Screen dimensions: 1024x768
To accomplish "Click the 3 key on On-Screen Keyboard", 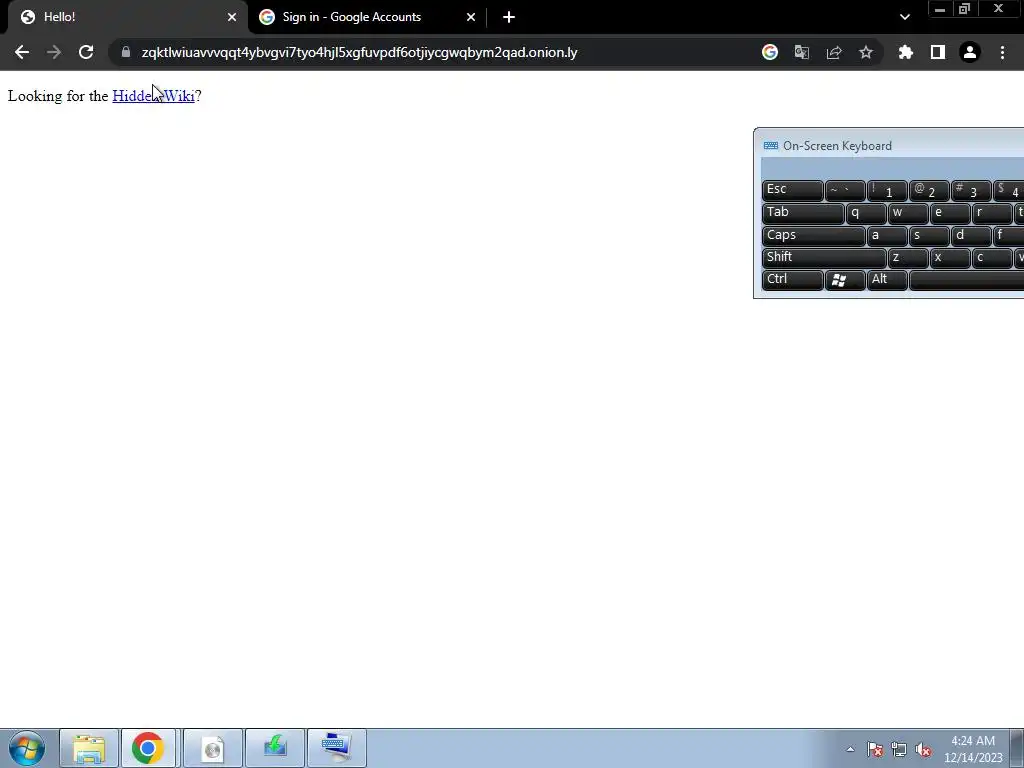I will click(x=970, y=190).
